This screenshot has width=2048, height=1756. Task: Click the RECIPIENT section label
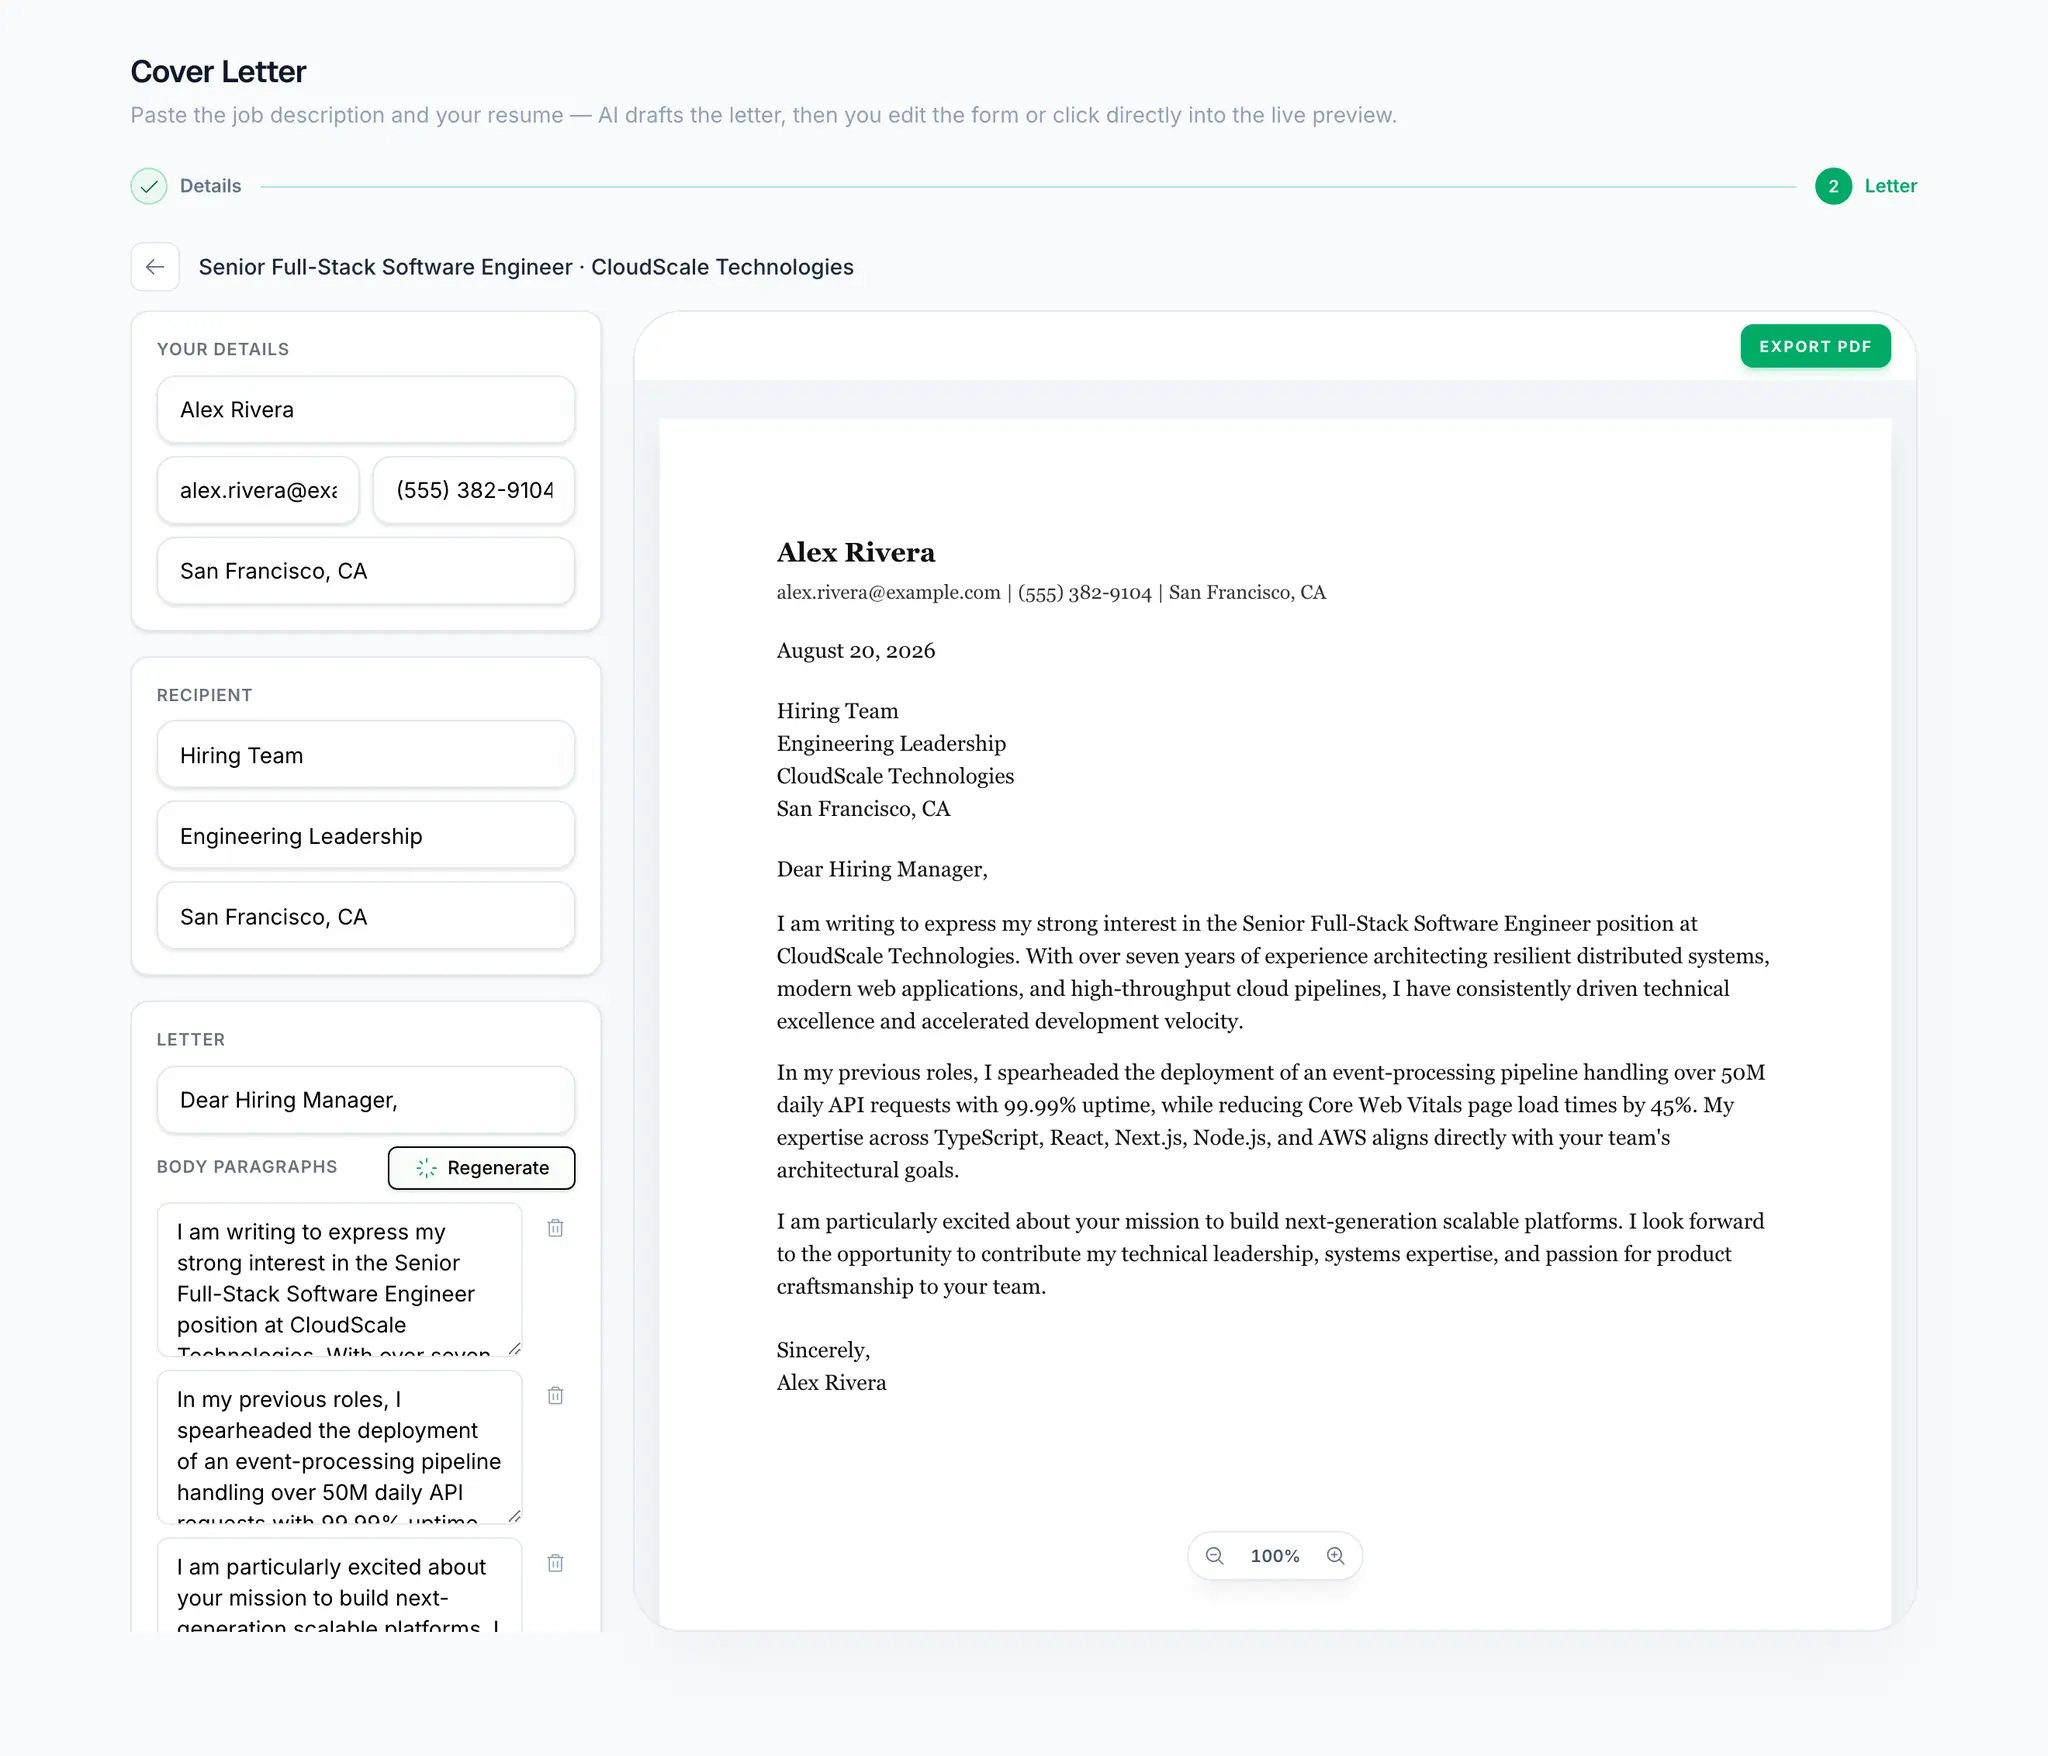coord(204,695)
